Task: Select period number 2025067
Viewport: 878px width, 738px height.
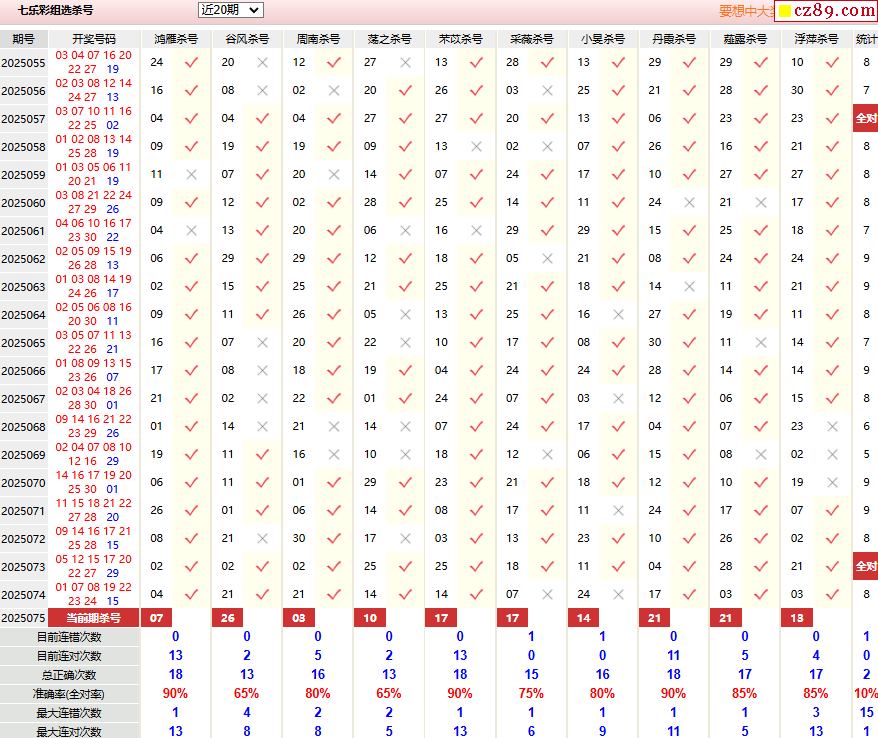Action: pyautogui.click(x=24, y=399)
